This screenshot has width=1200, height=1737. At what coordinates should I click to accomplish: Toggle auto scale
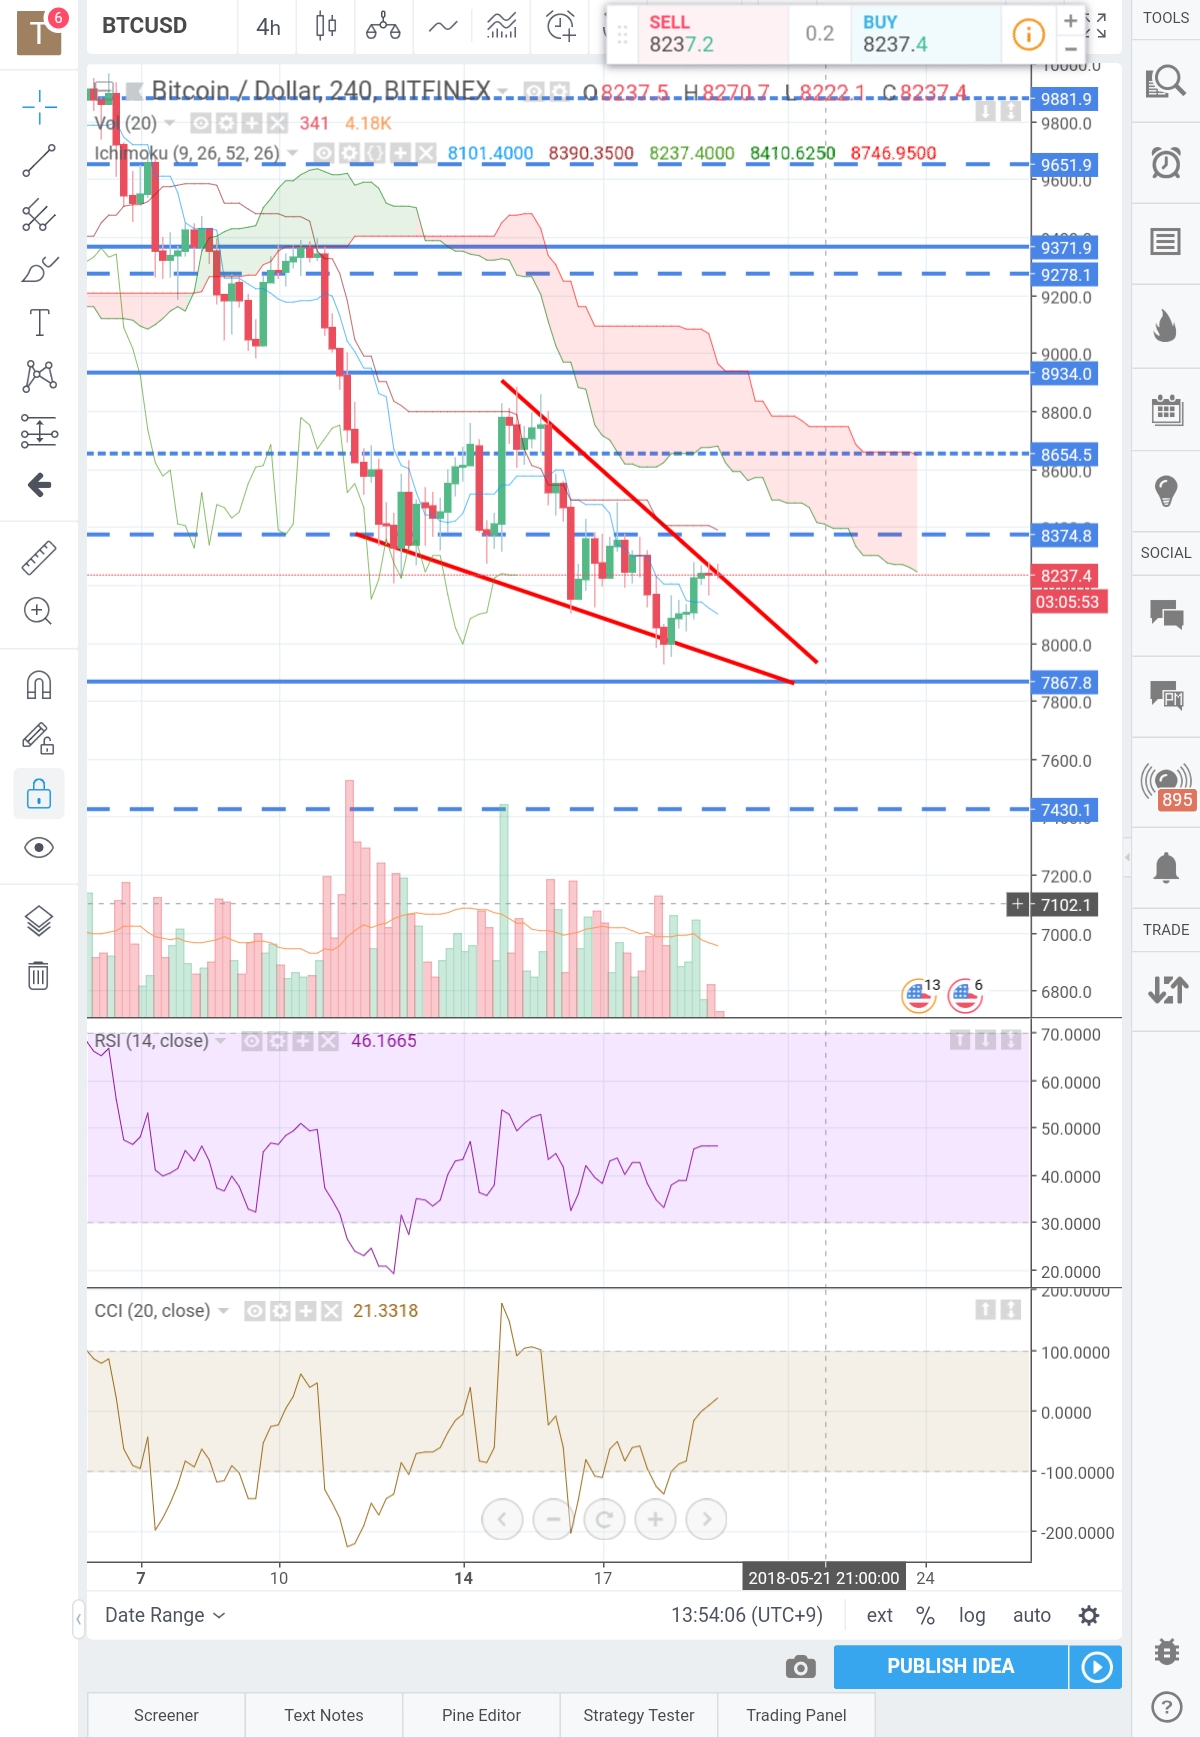pos(1032,1615)
